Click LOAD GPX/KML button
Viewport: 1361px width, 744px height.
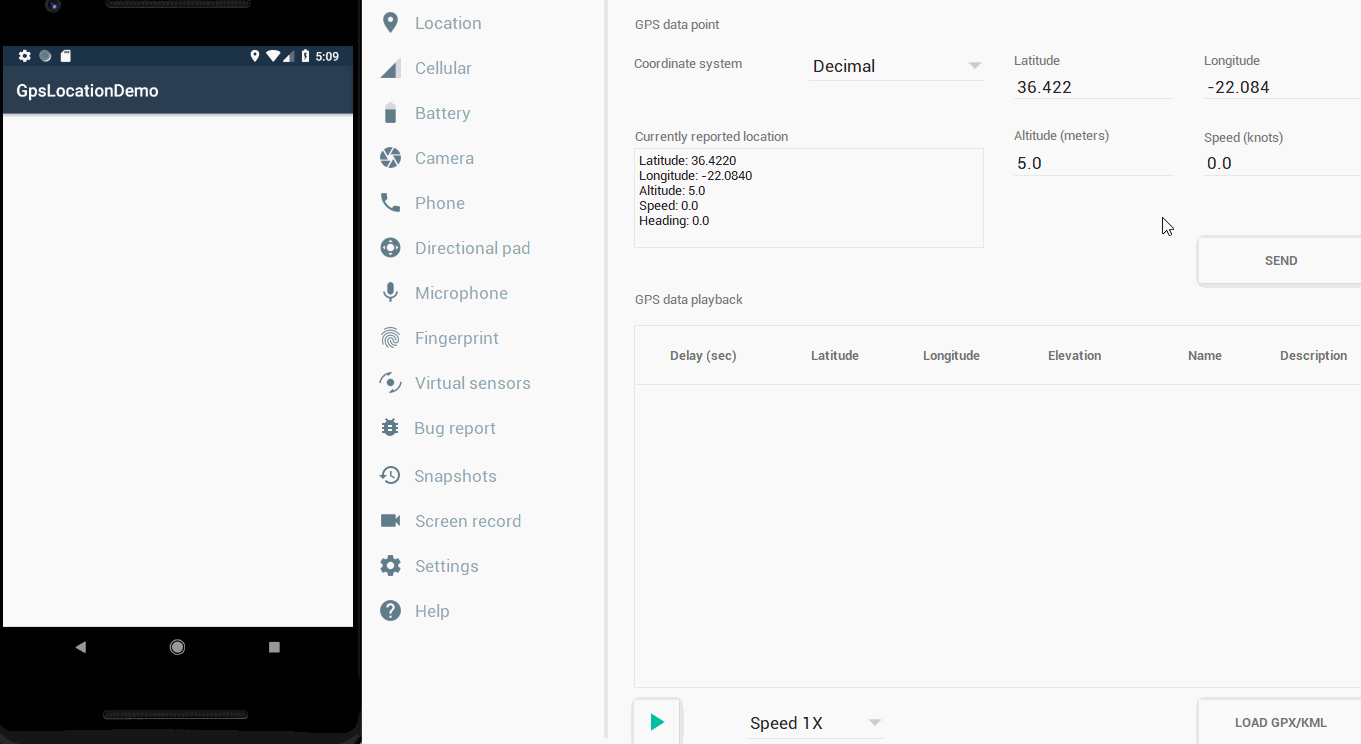[x=1282, y=721]
